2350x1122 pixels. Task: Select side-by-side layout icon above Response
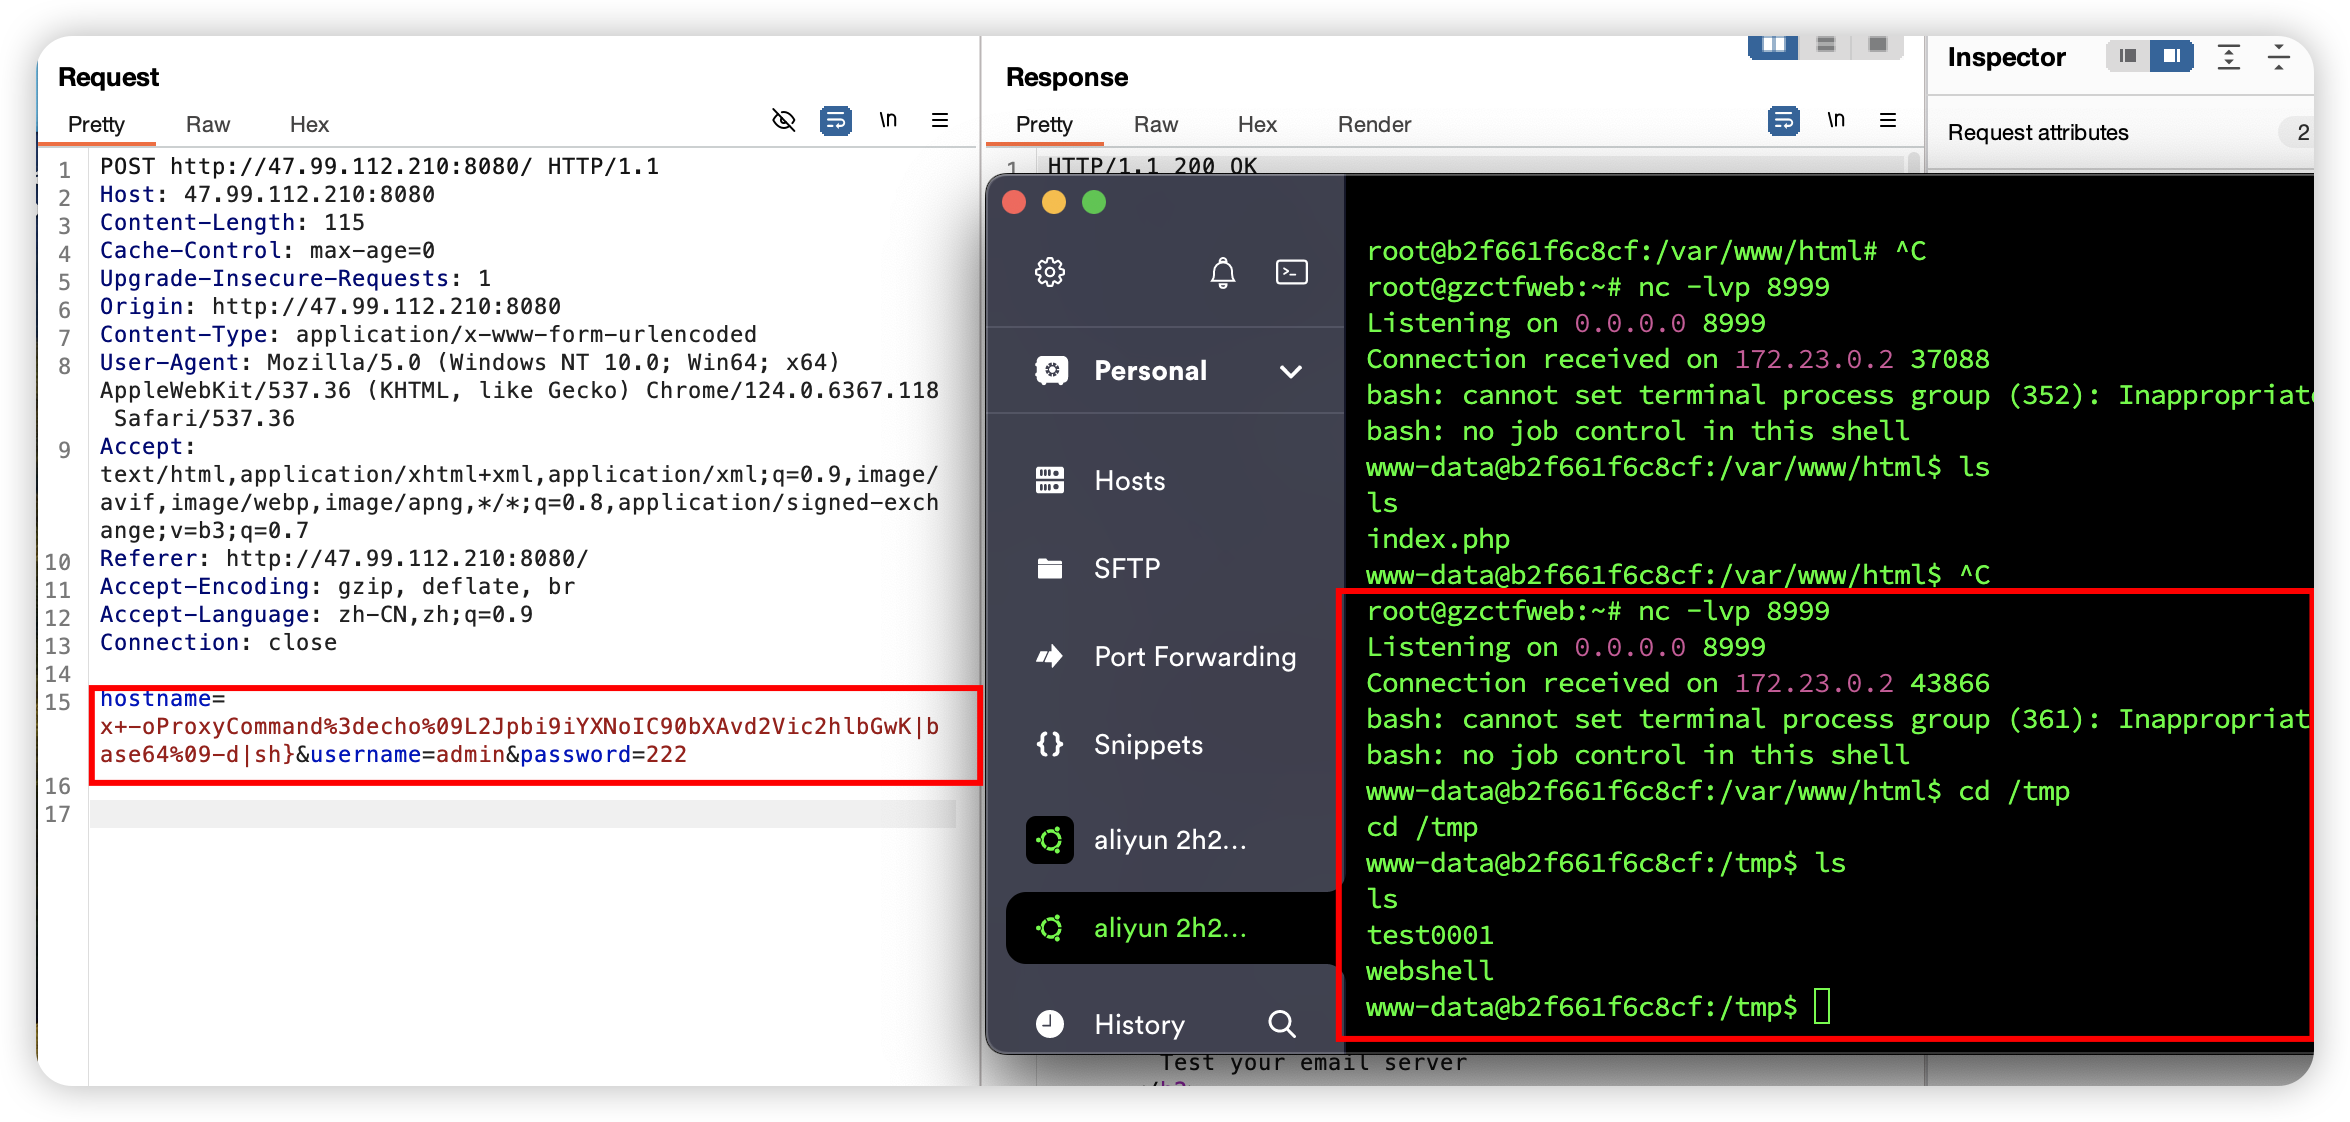1774,45
